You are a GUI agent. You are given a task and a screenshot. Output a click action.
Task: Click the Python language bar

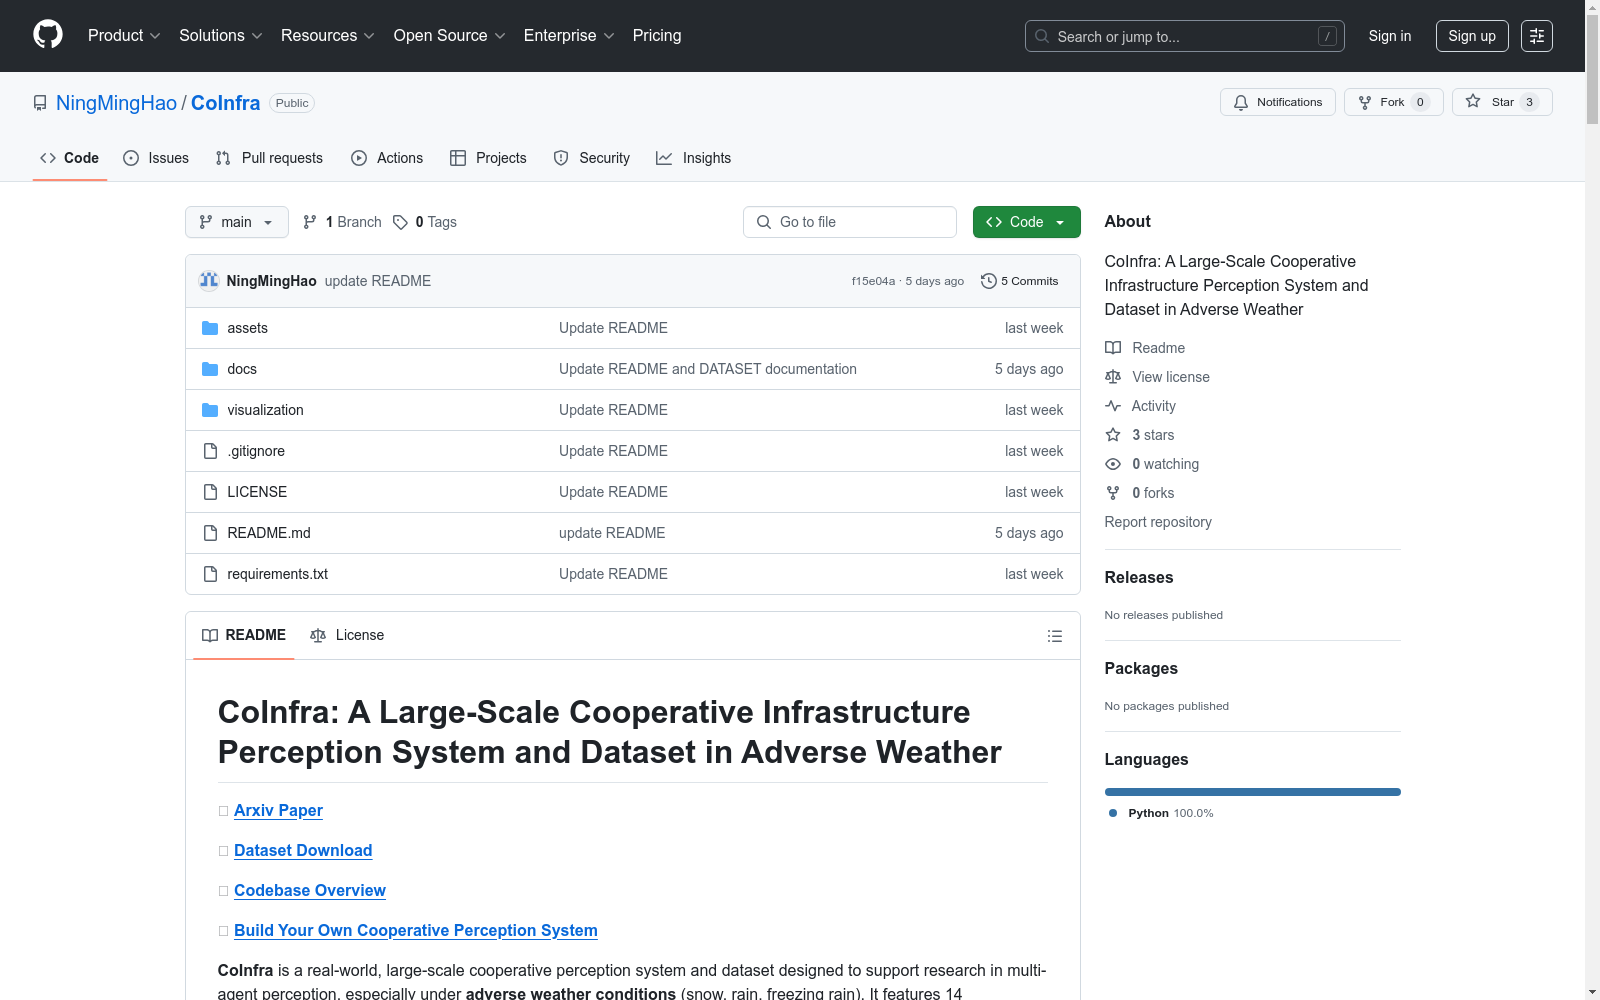[1253, 792]
